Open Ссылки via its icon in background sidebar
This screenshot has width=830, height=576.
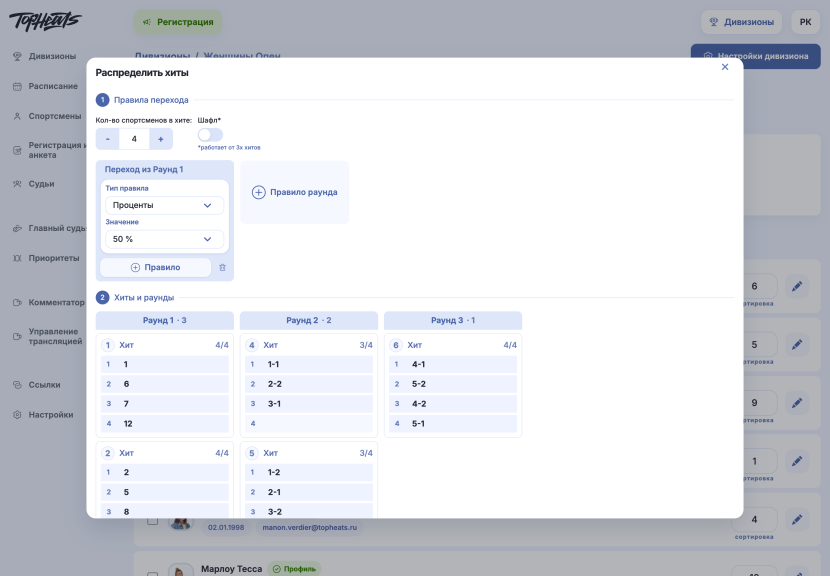coord(17,385)
